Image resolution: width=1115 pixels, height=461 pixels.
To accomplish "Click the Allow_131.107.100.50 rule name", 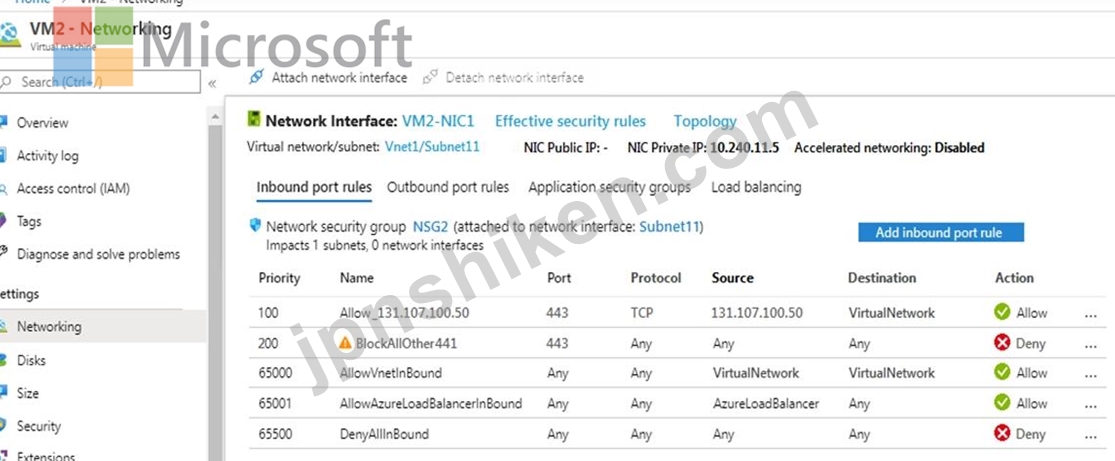I will 405,312.
